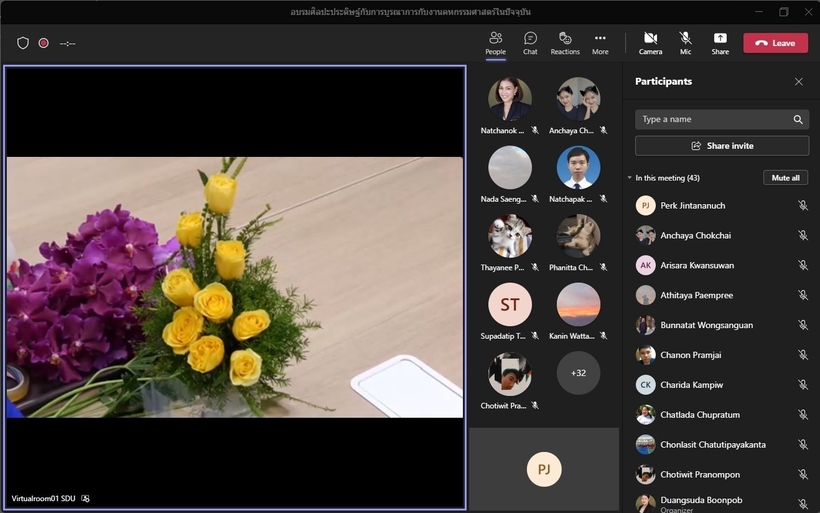
Task: Click the red recording indicator
Action: click(43, 43)
